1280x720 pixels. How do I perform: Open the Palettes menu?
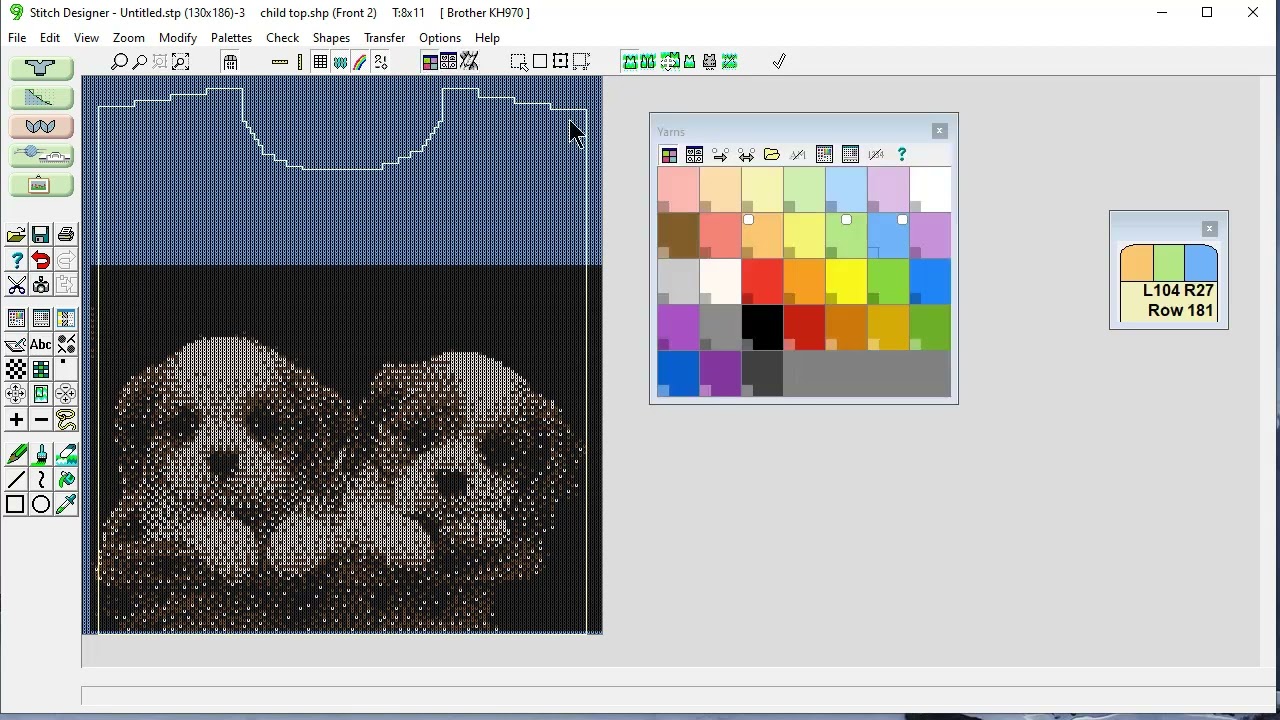pyautogui.click(x=231, y=38)
